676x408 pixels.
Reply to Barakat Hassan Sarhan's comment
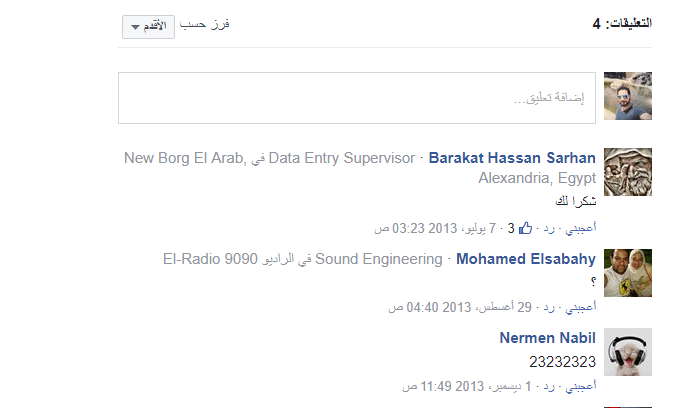point(549,229)
